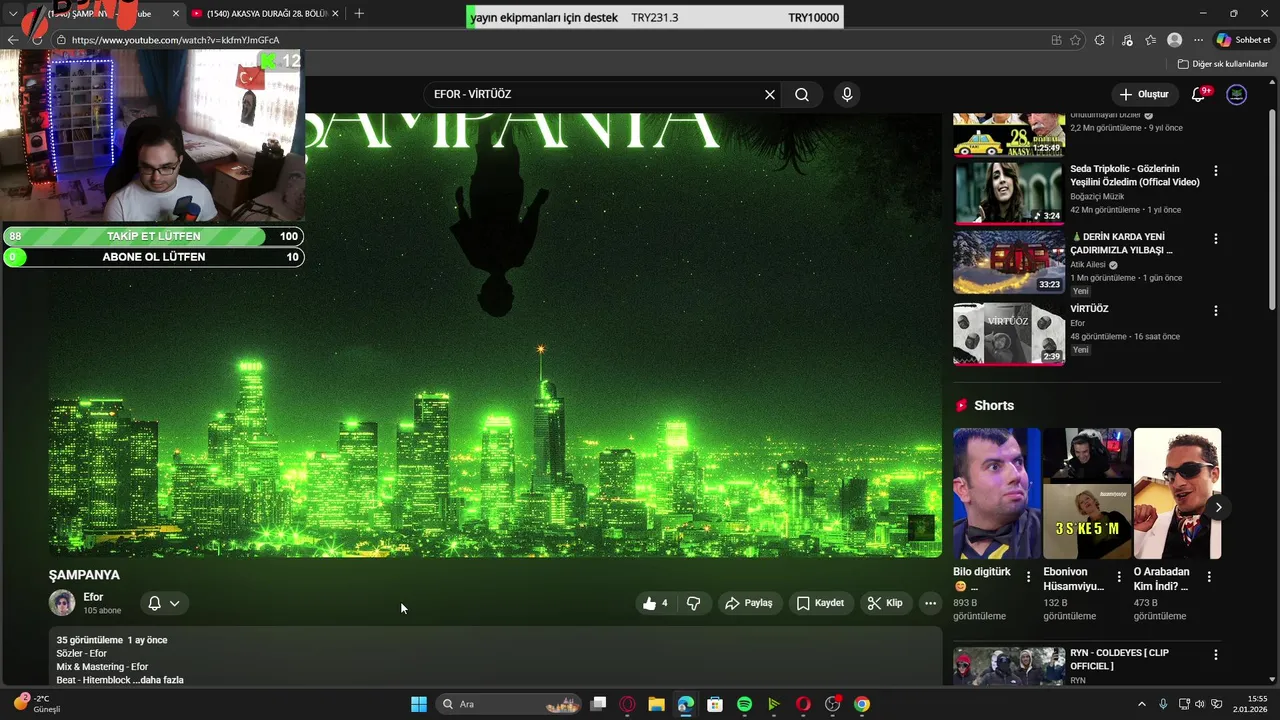The height and width of the screenshot is (720, 1280).
Task: Open the Windows Start menu
Action: pos(419,704)
